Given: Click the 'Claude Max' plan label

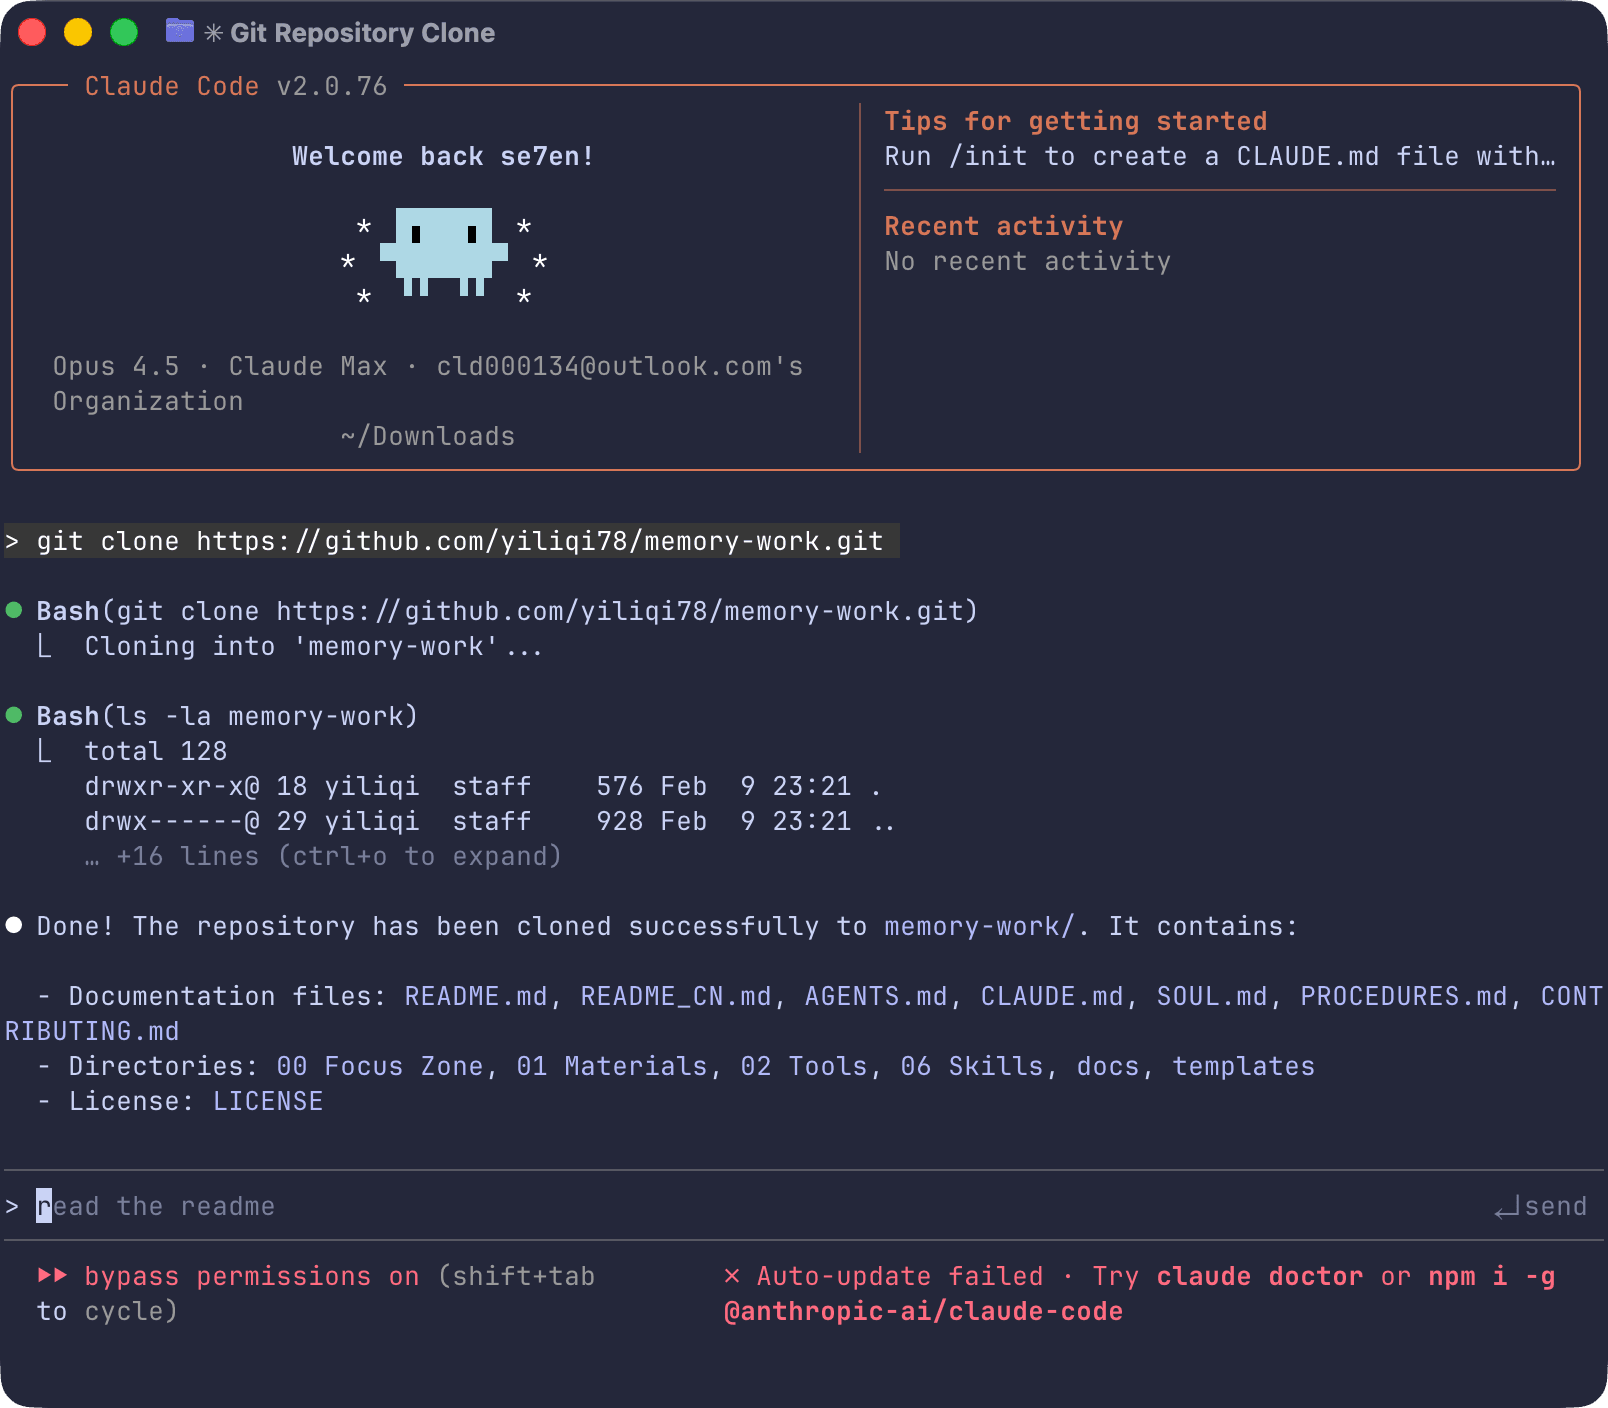Looking at the screenshot, I should (308, 367).
